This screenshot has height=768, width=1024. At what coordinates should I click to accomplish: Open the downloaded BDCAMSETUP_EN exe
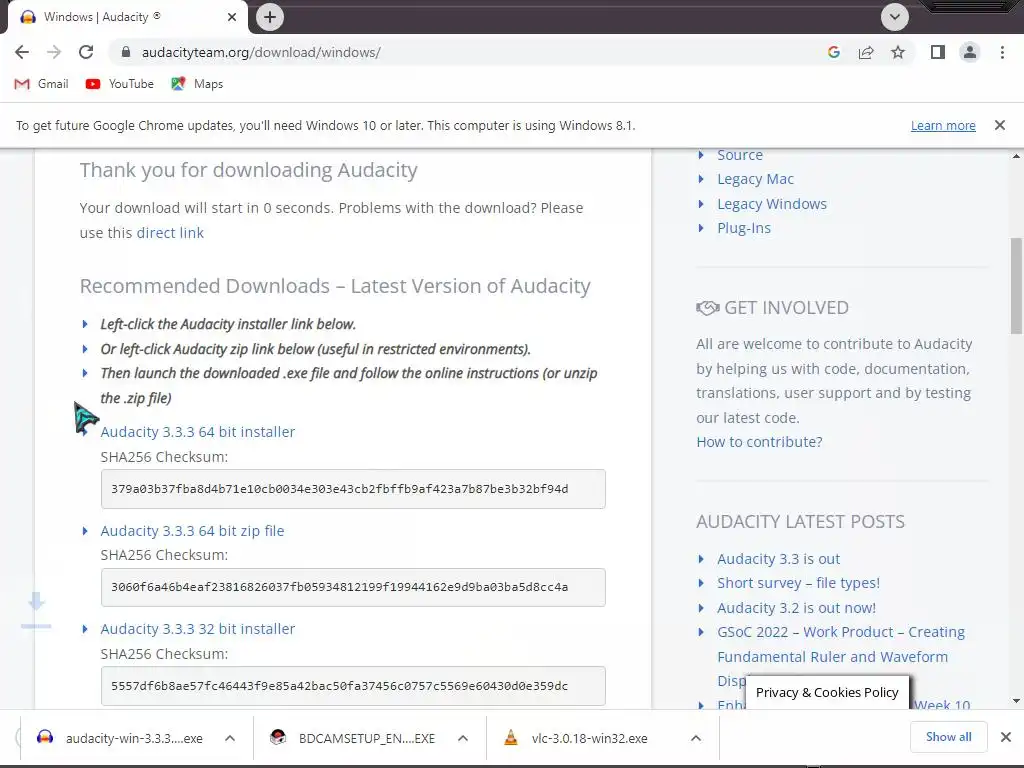tap(366, 739)
